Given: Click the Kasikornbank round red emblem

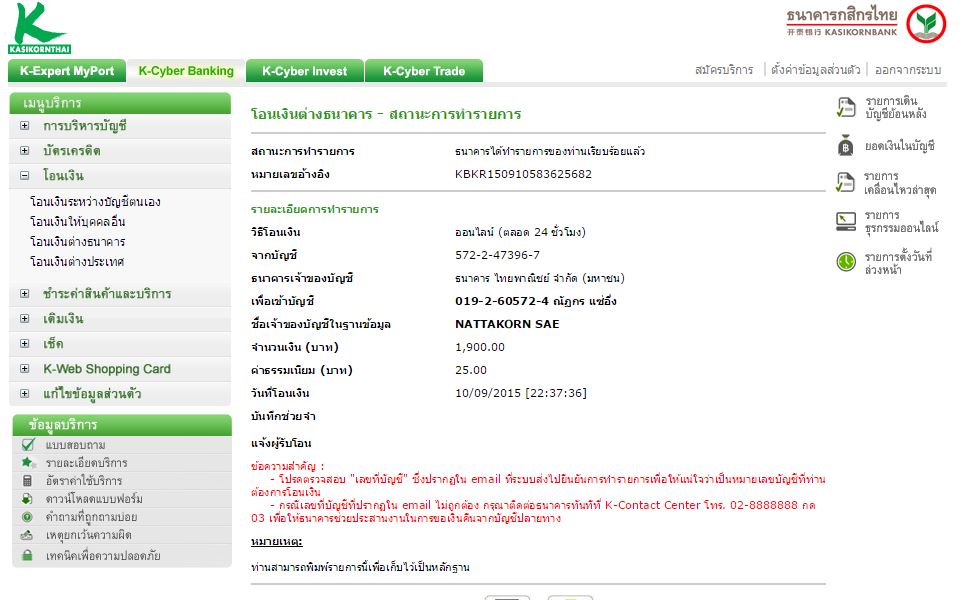Looking at the screenshot, I should (x=925, y=23).
